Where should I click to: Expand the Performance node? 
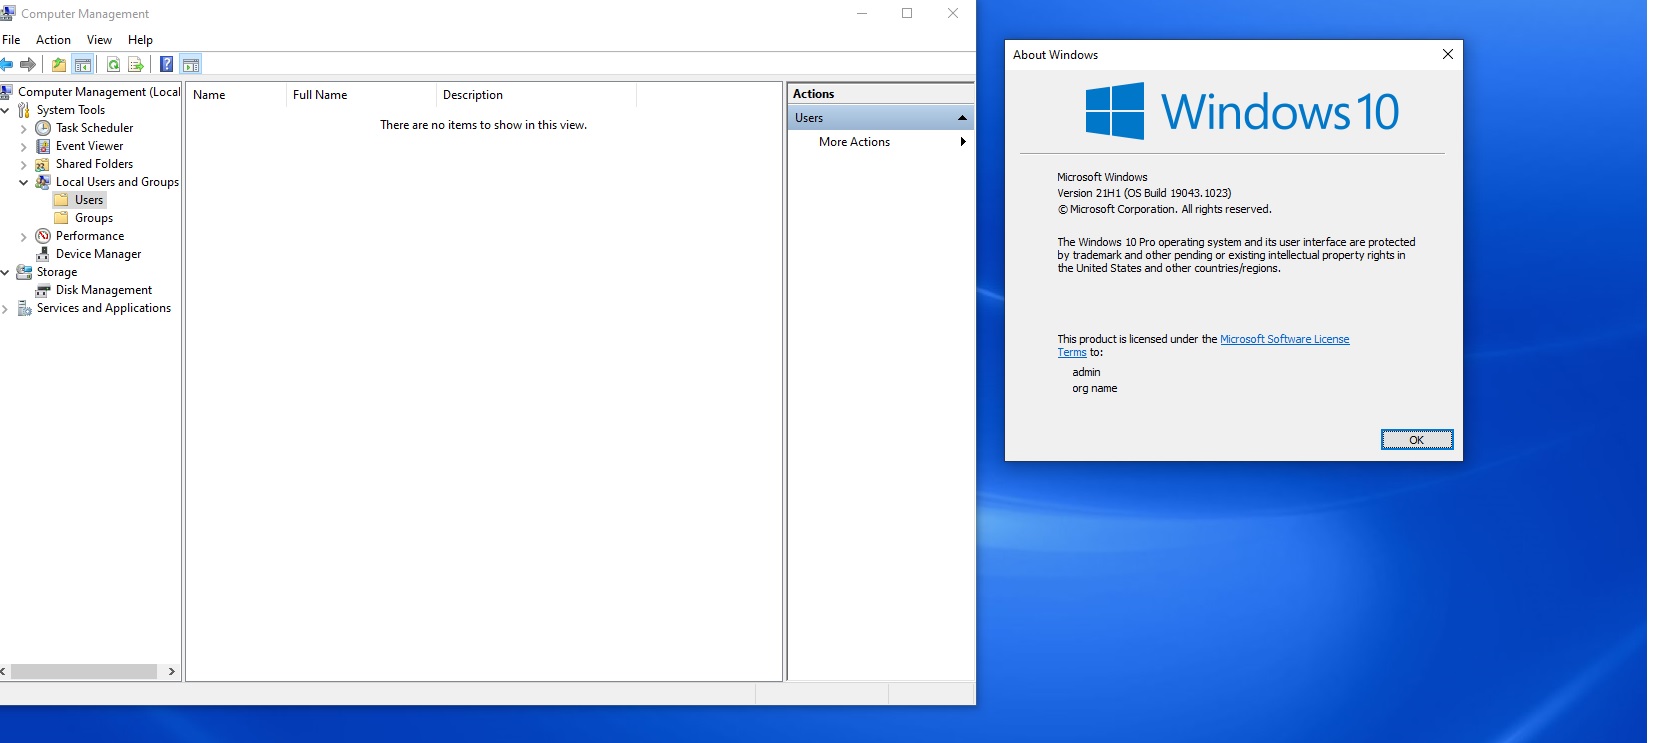tap(24, 236)
